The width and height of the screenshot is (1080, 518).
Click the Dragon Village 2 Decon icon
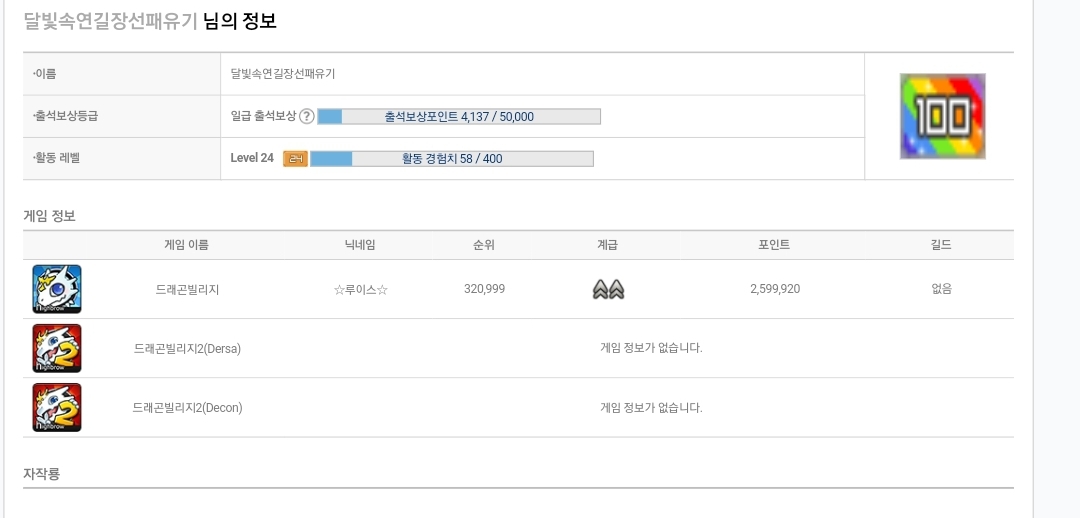56,408
